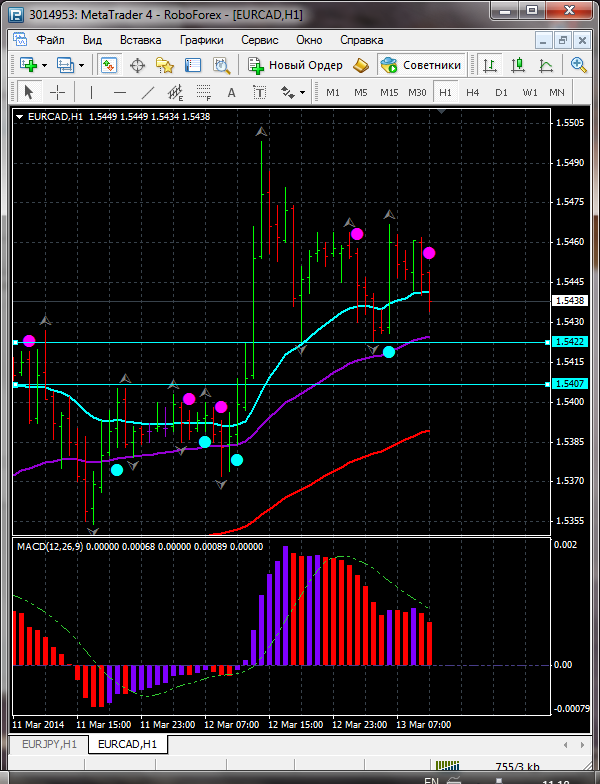This screenshot has height=784, width=600.
Task: Open the Окно menu
Action: click(309, 40)
